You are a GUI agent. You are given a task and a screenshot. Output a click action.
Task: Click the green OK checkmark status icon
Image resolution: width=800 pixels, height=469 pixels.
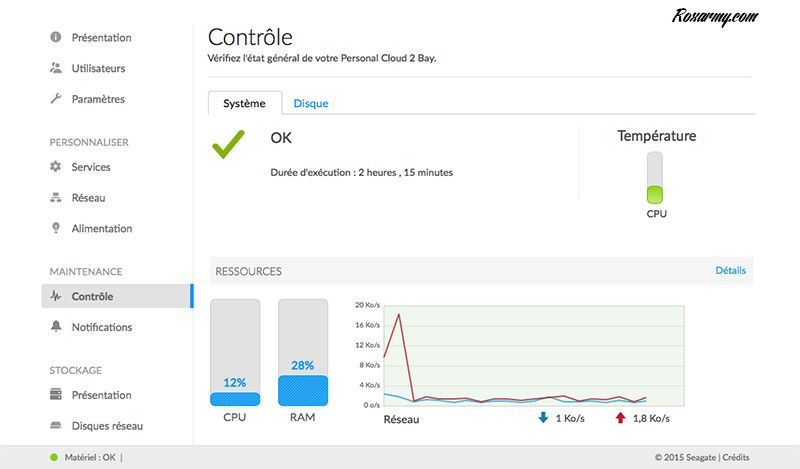tap(229, 143)
